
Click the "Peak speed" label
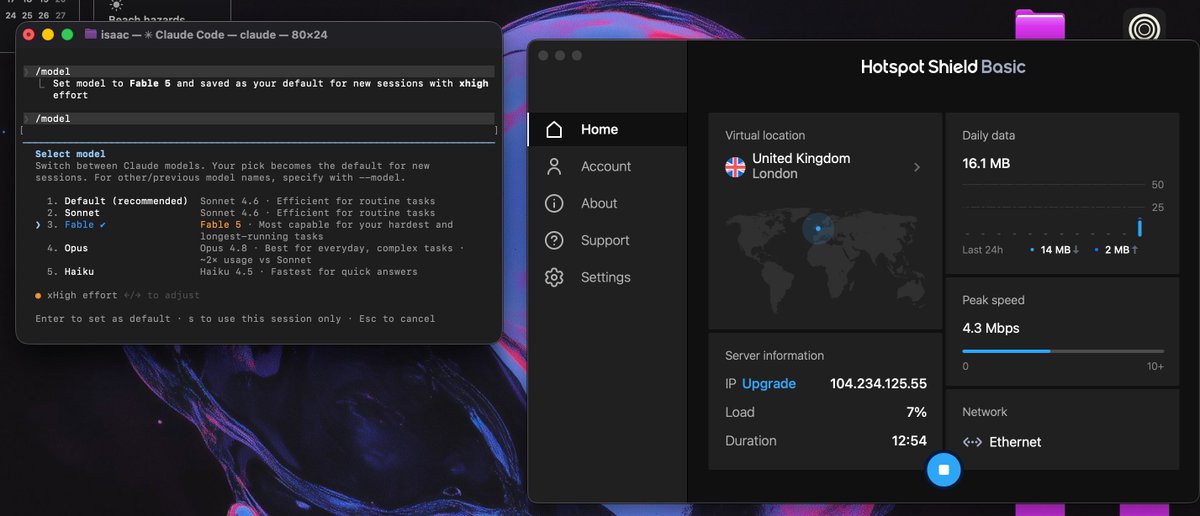tap(993, 300)
